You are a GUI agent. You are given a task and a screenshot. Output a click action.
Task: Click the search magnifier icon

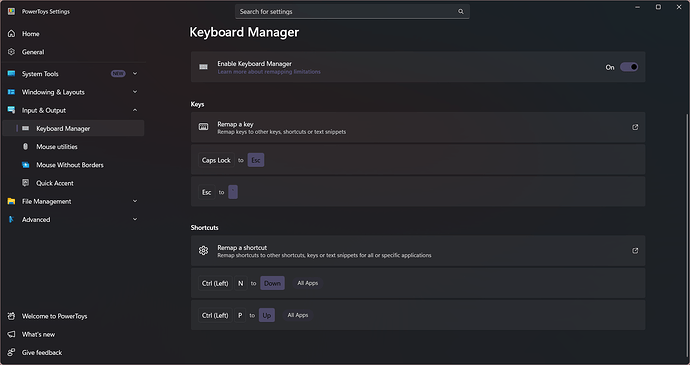461,11
